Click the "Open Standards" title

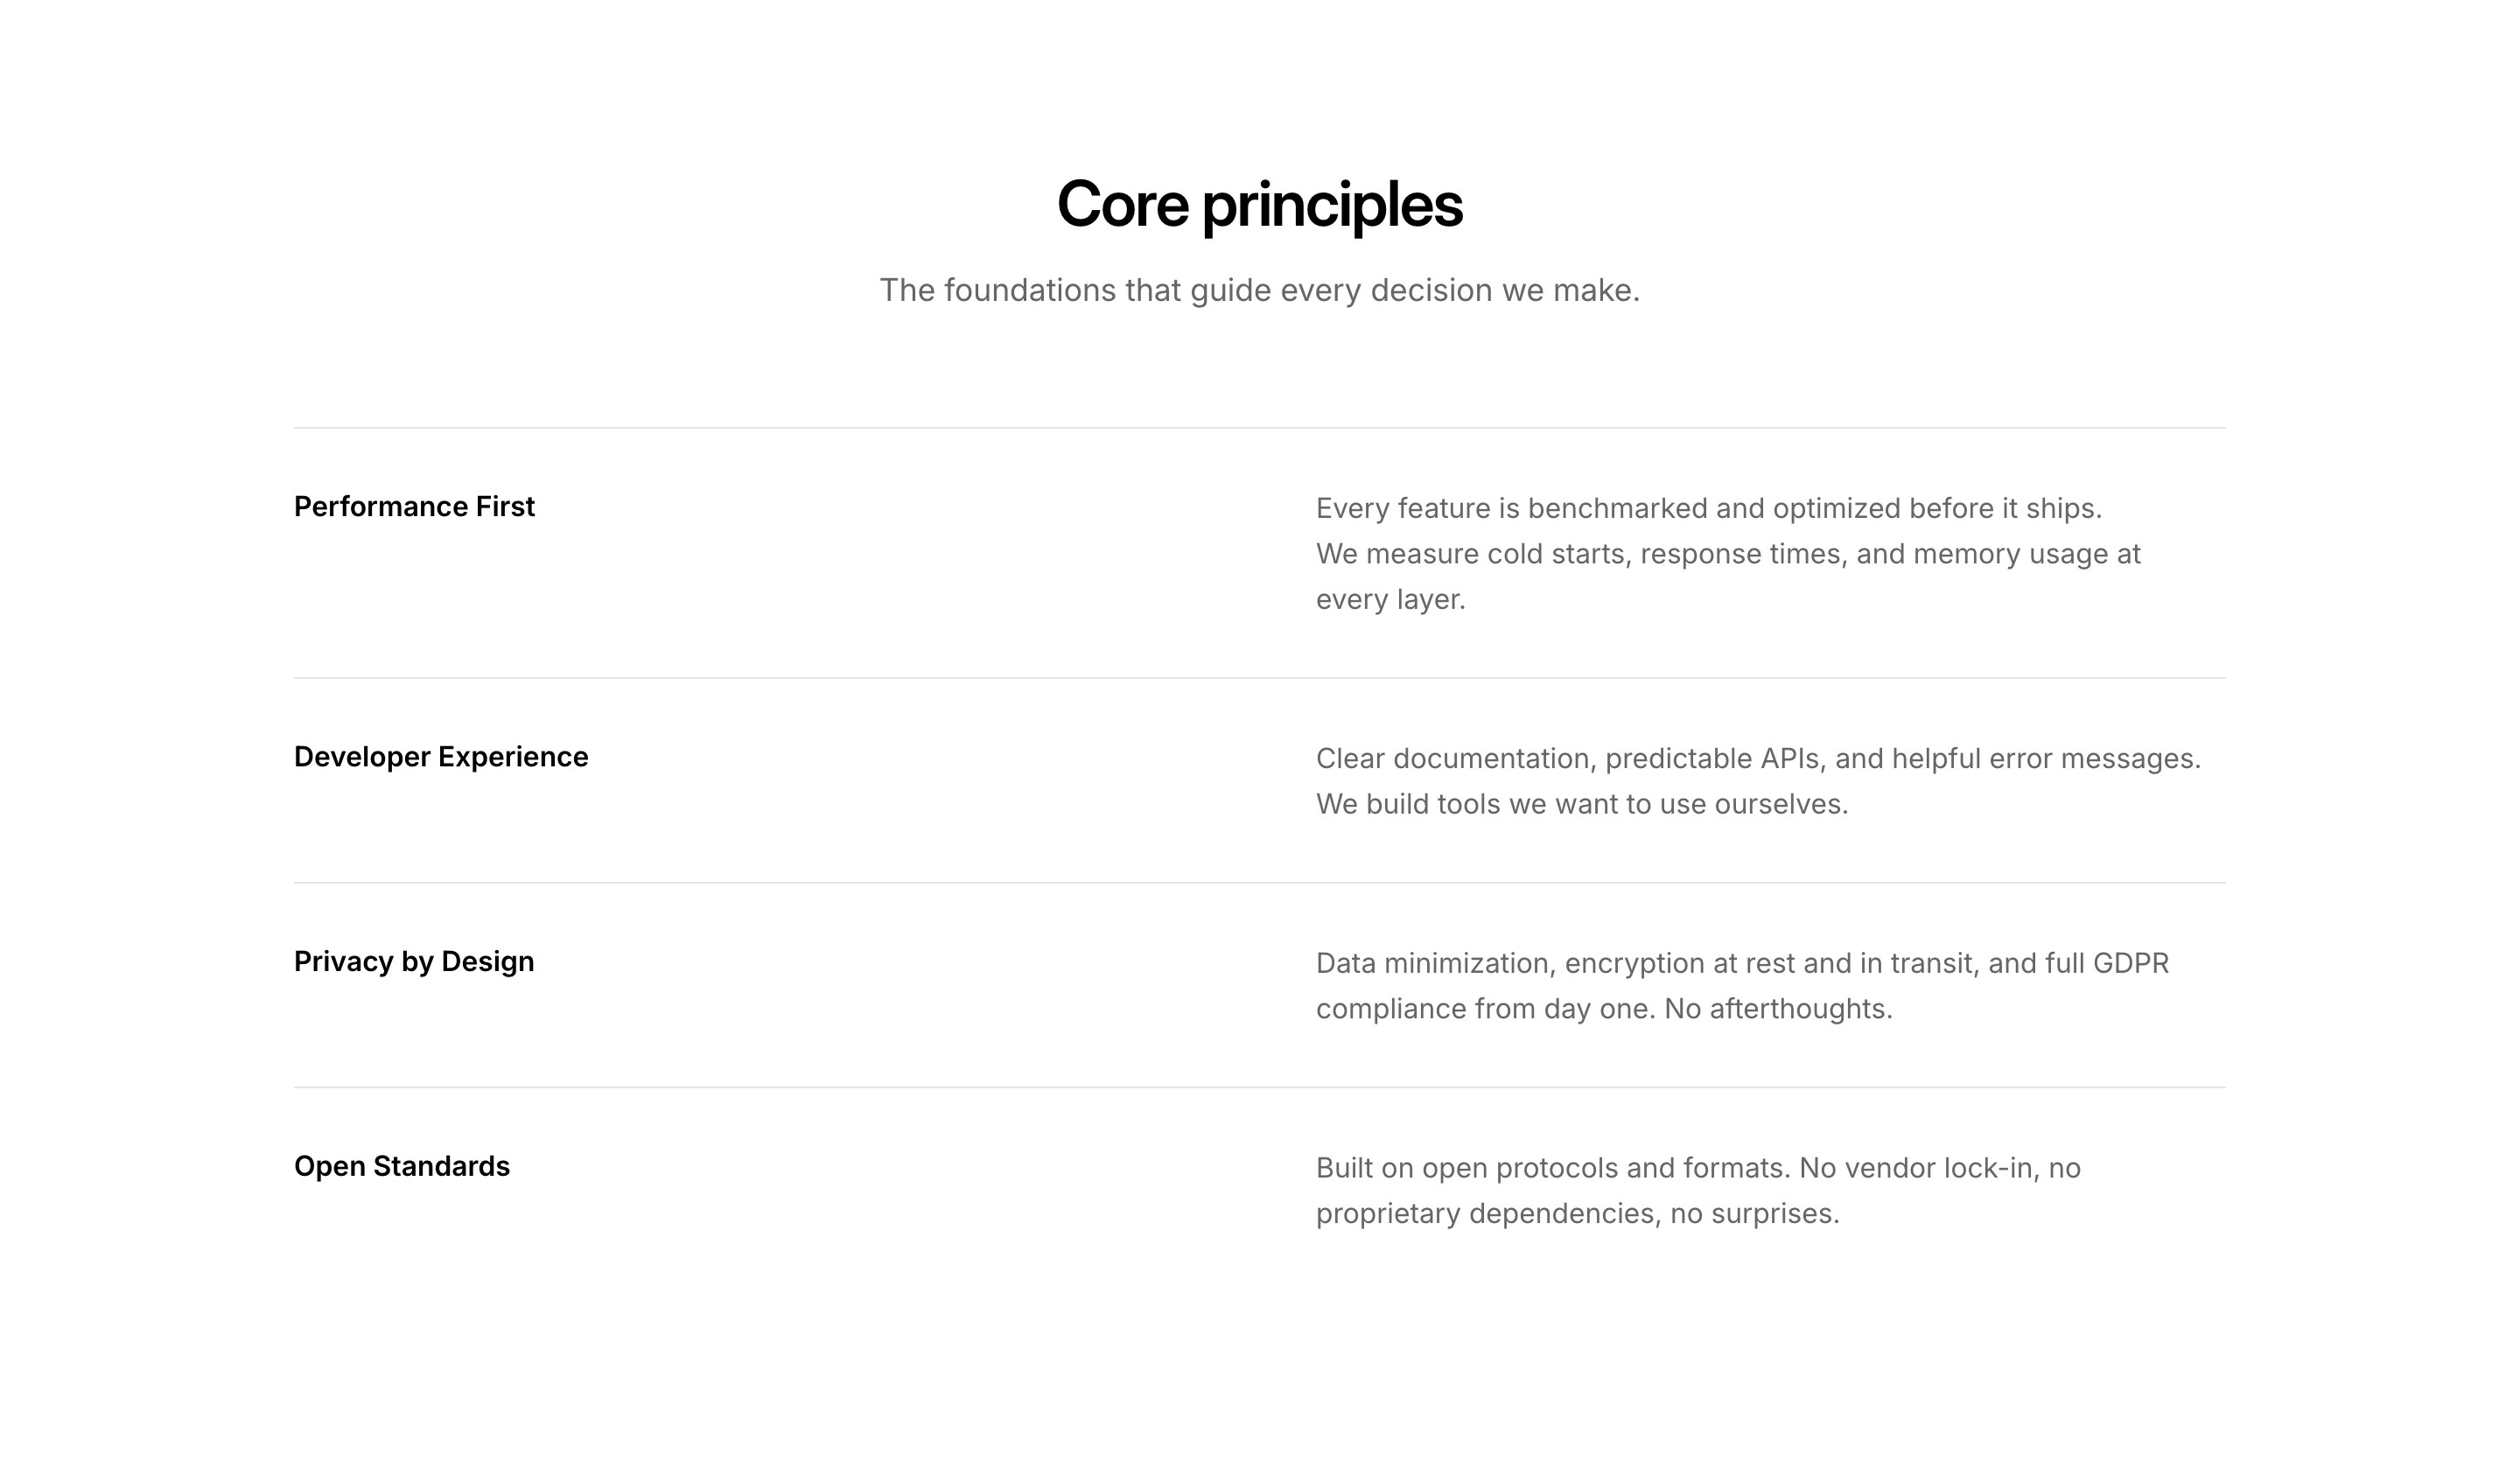[x=402, y=1167]
